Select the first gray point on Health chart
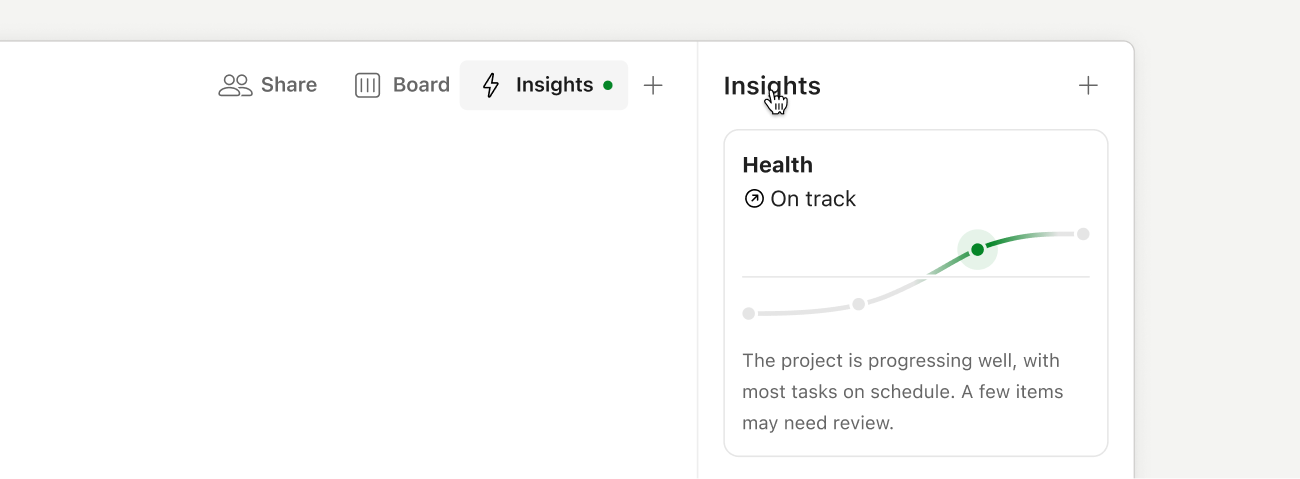The height and width of the screenshot is (479, 1300). point(748,313)
